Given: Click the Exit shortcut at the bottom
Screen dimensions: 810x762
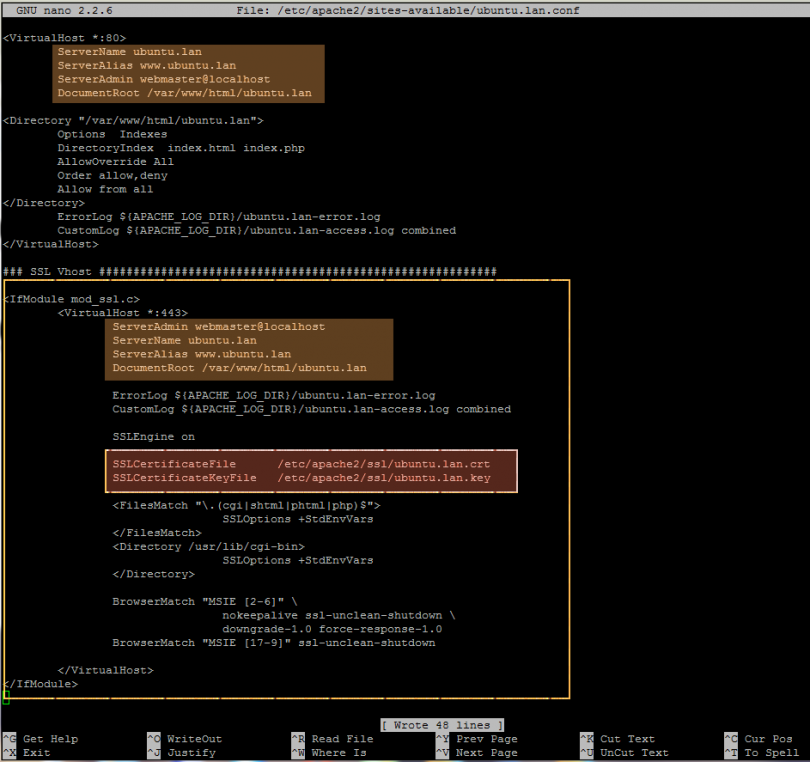Looking at the screenshot, I should 37,753.
